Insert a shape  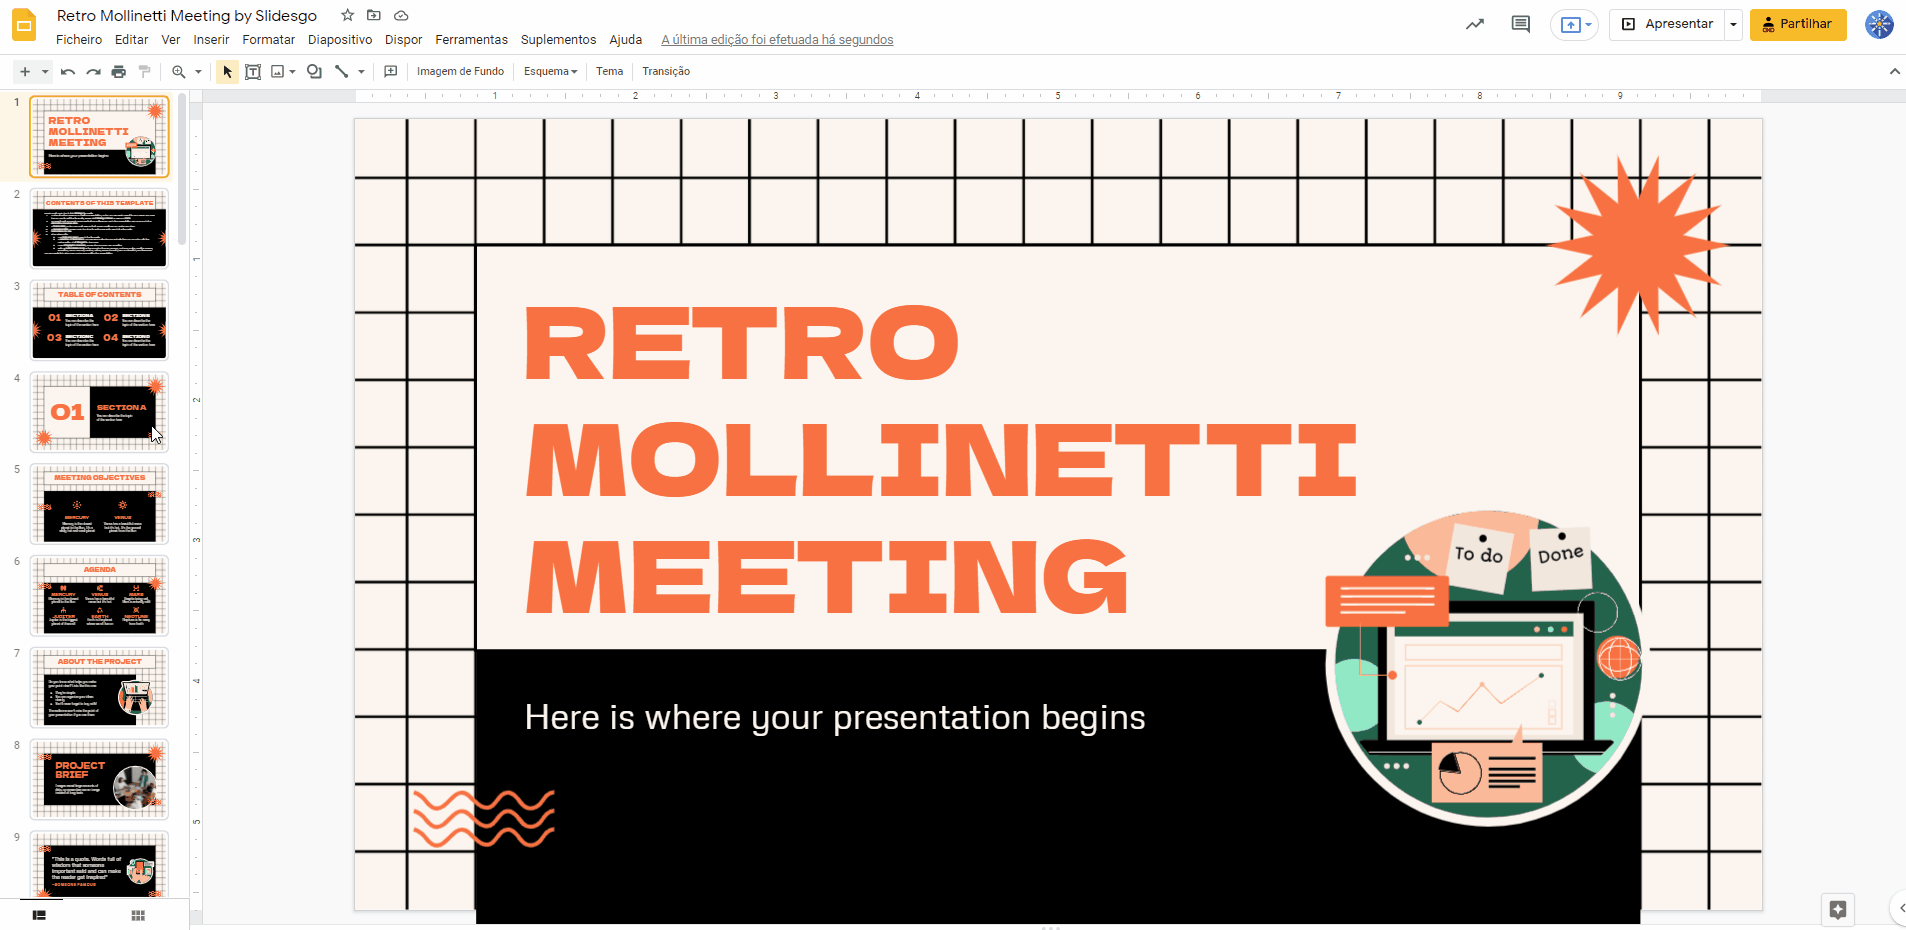point(314,71)
